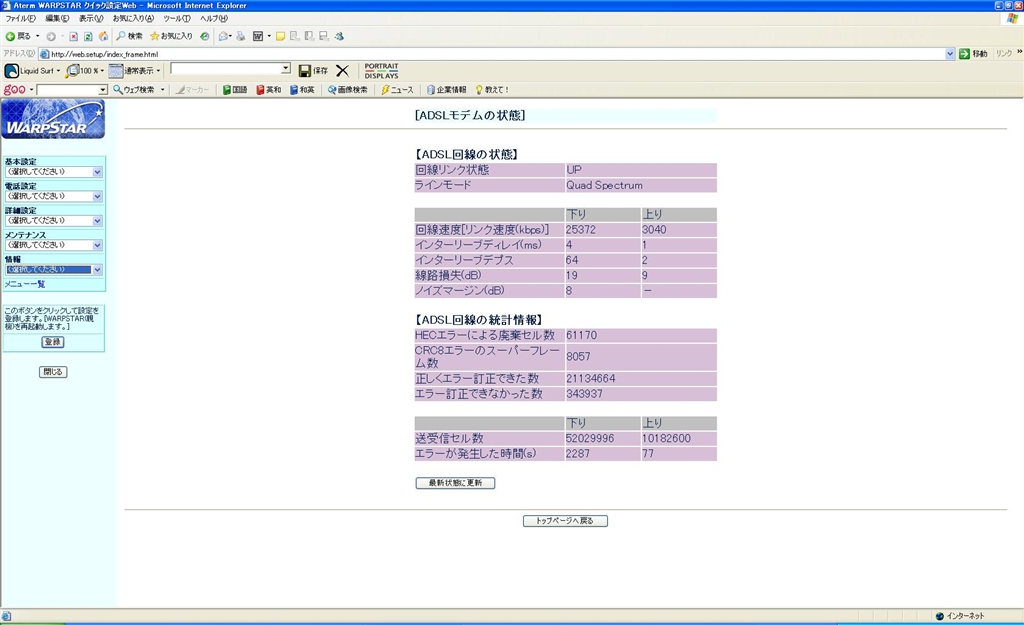Click the mail envelope icon
1024x625 pixels.
coord(224,36)
